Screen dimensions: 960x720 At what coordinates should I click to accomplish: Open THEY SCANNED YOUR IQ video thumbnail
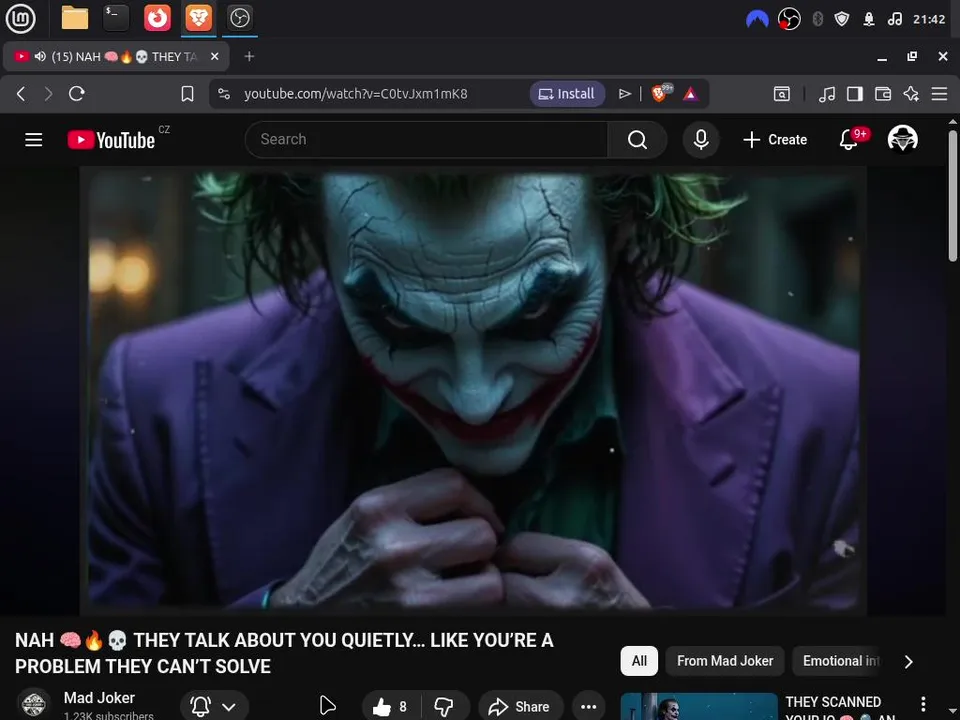click(699, 707)
